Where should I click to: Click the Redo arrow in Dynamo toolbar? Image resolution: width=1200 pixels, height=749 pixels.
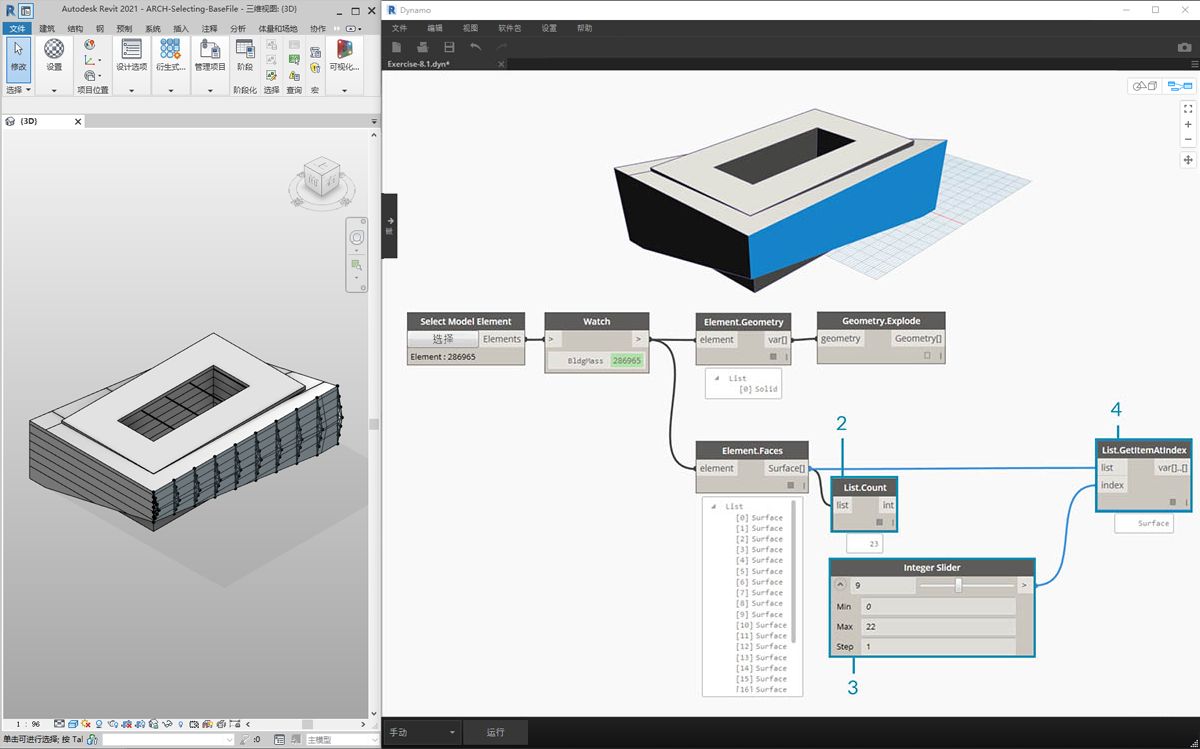point(501,47)
